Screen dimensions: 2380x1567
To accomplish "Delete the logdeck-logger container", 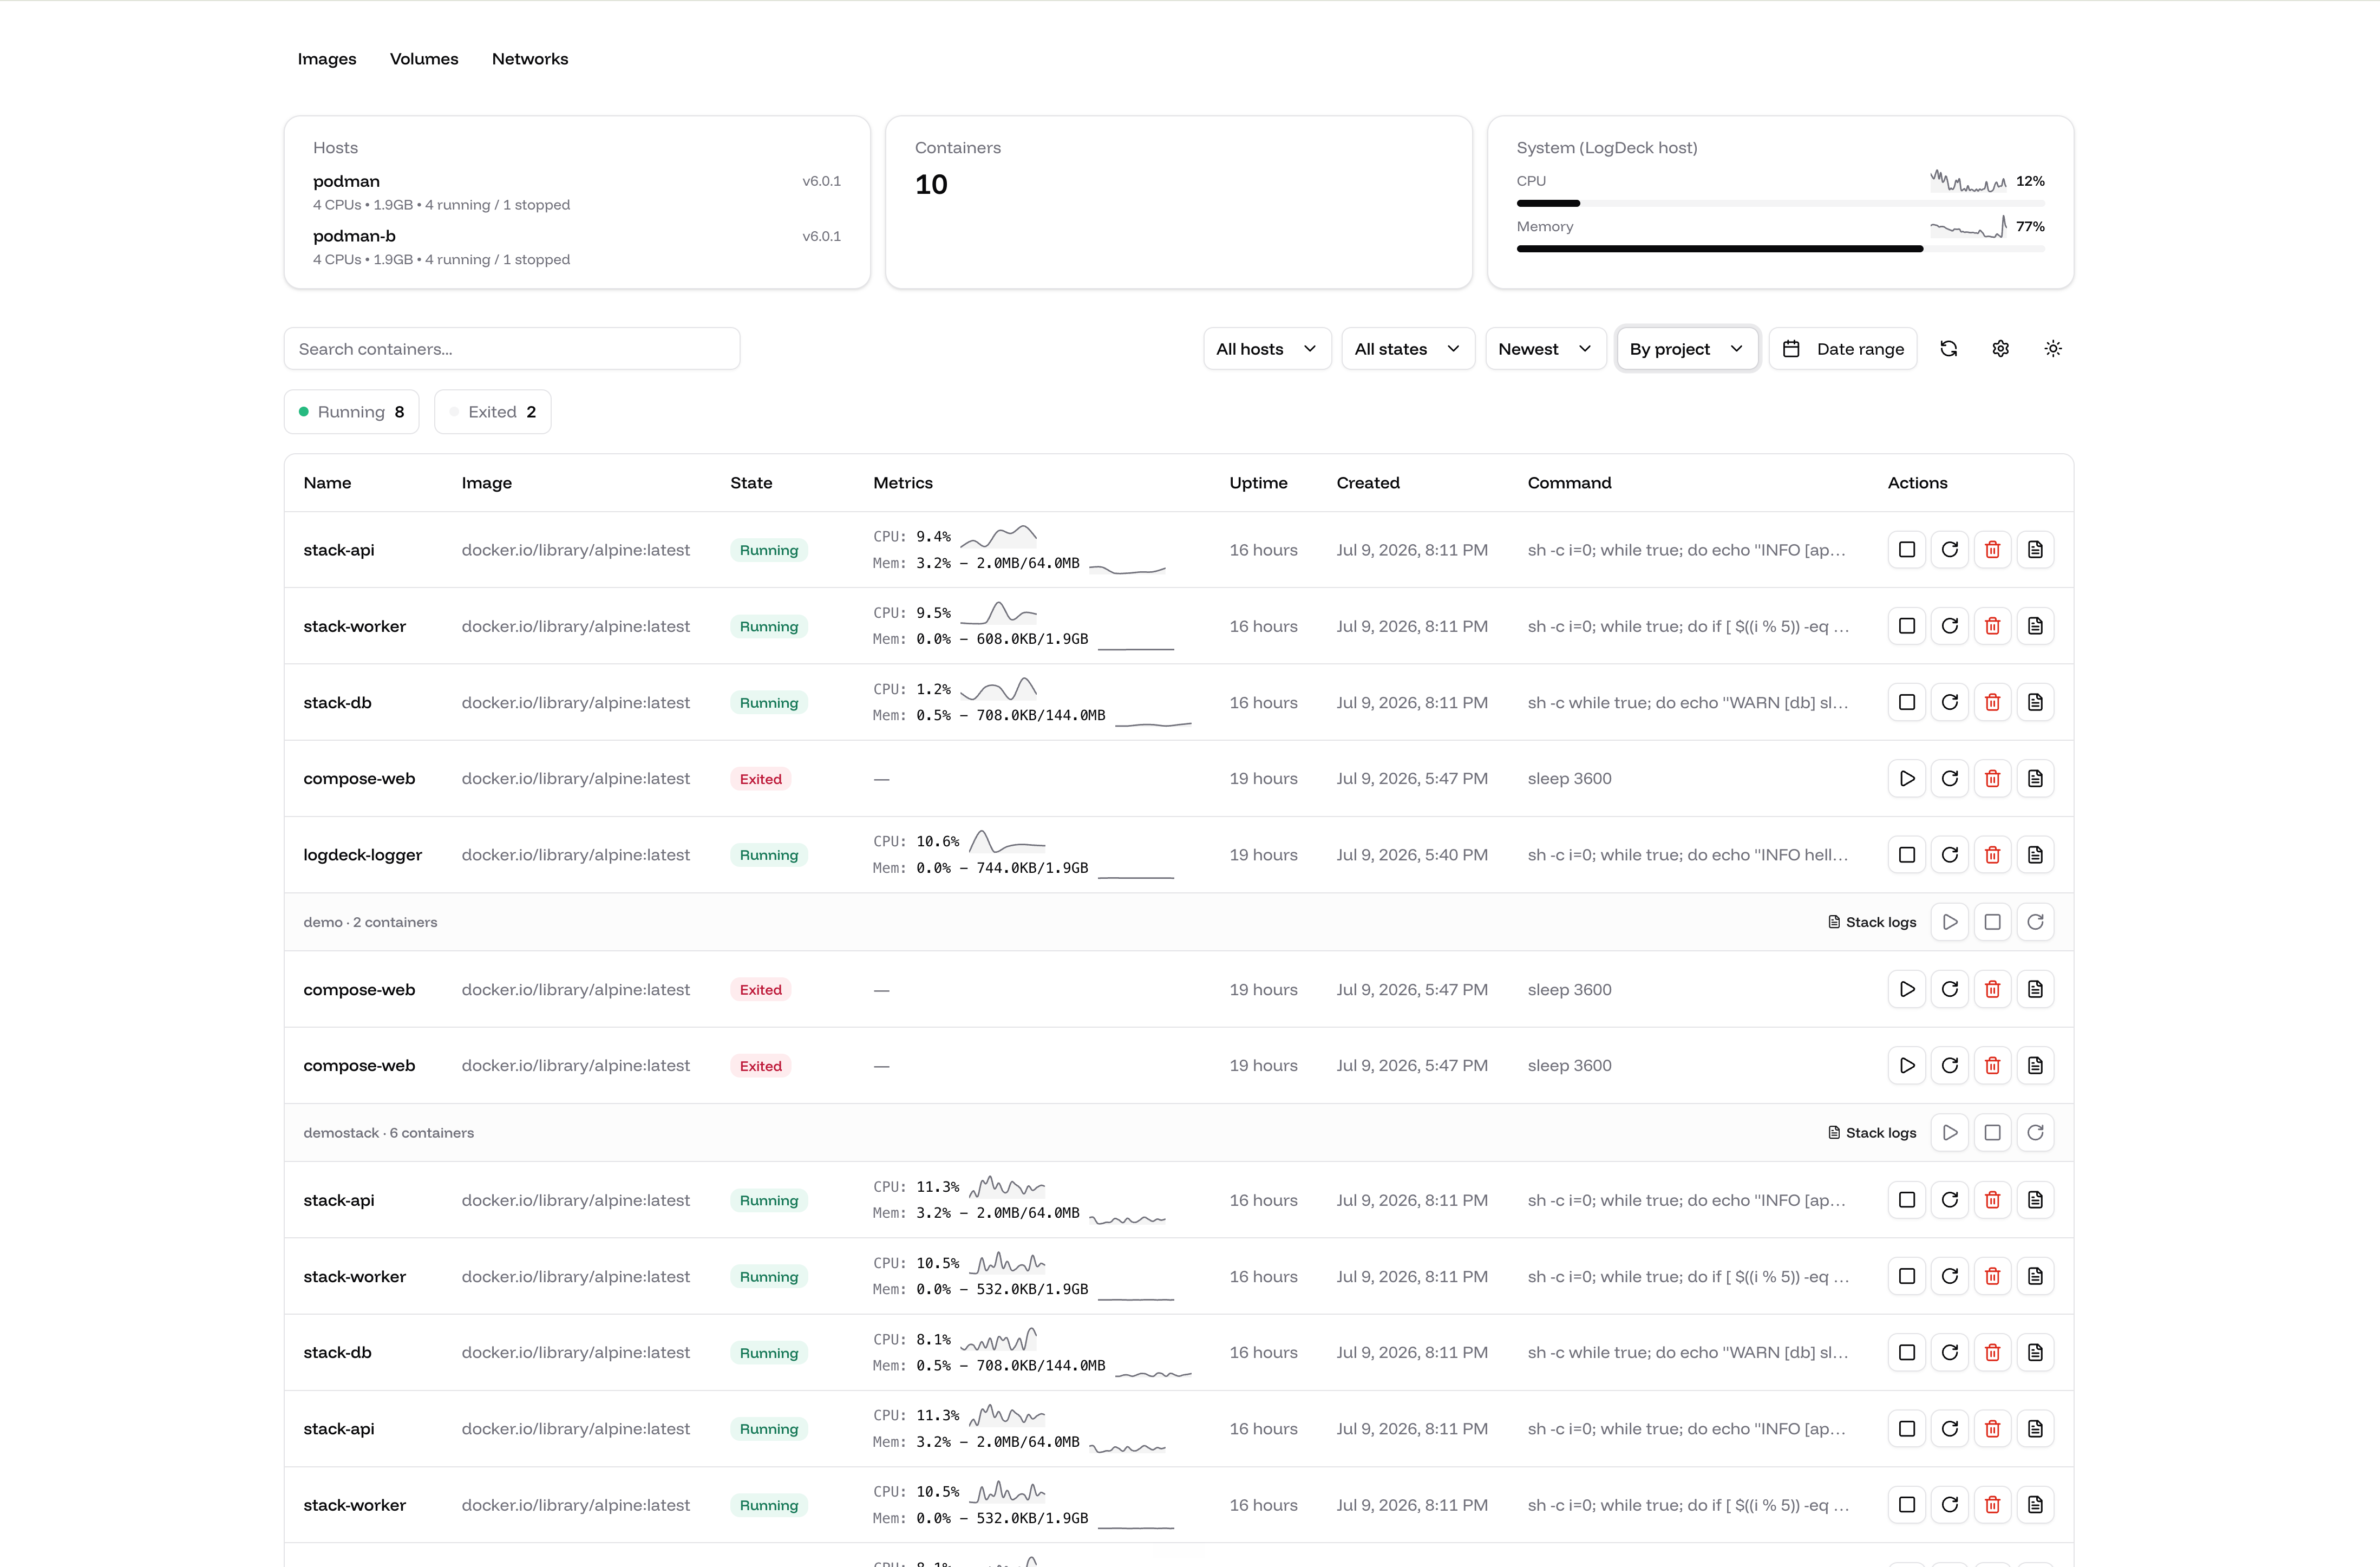I will (x=1992, y=855).
